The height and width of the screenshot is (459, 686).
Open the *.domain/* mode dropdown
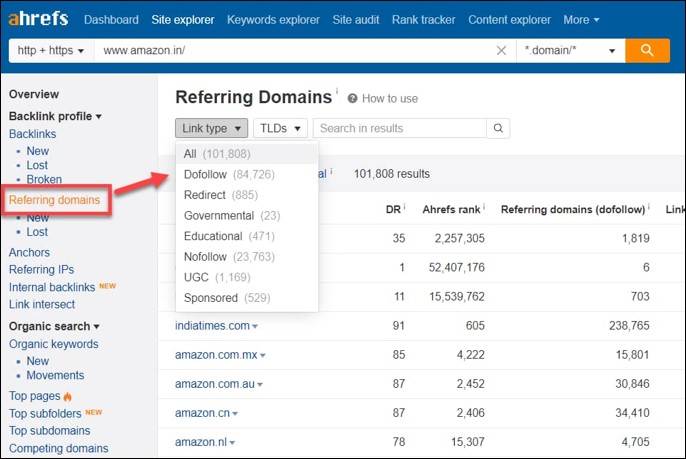[x=570, y=51]
